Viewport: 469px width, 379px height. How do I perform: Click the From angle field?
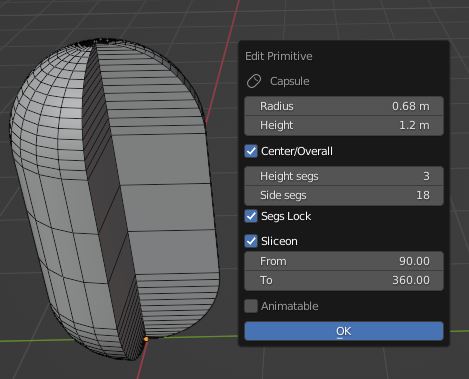click(x=344, y=261)
